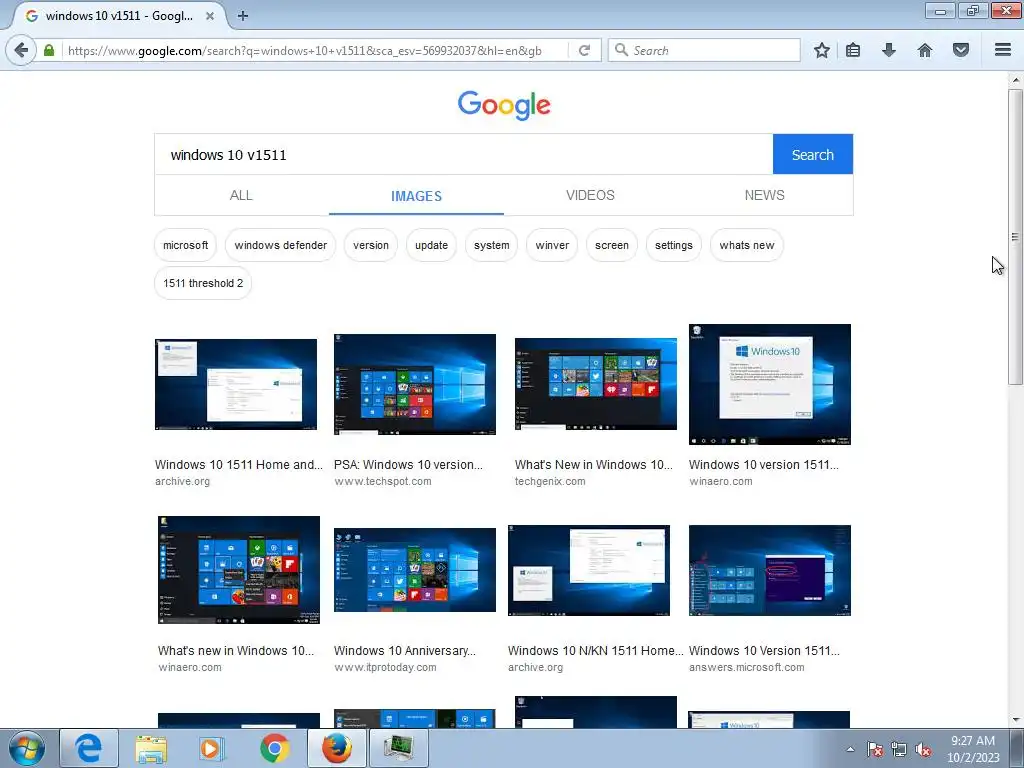Show hidden system tray icons arrow
The image size is (1024, 768).
pyautogui.click(x=850, y=749)
